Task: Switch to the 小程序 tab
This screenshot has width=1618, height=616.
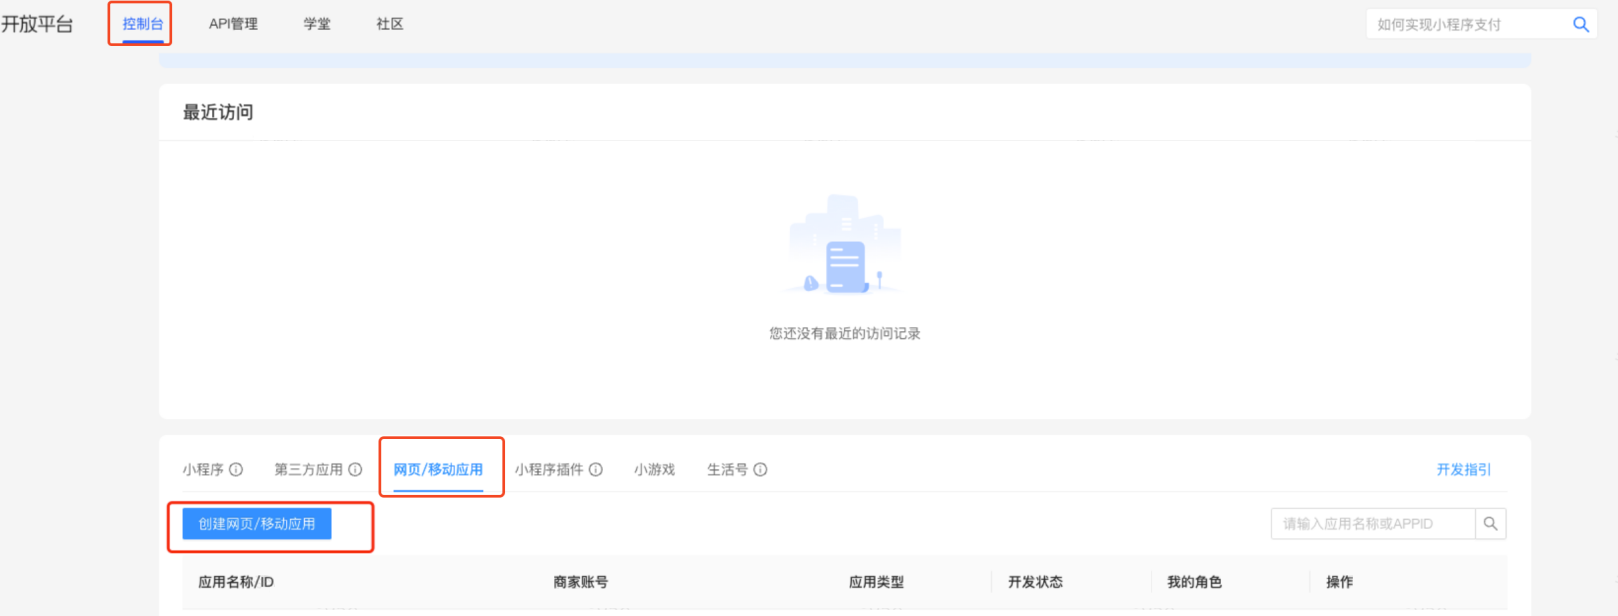Action: [203, 470]
